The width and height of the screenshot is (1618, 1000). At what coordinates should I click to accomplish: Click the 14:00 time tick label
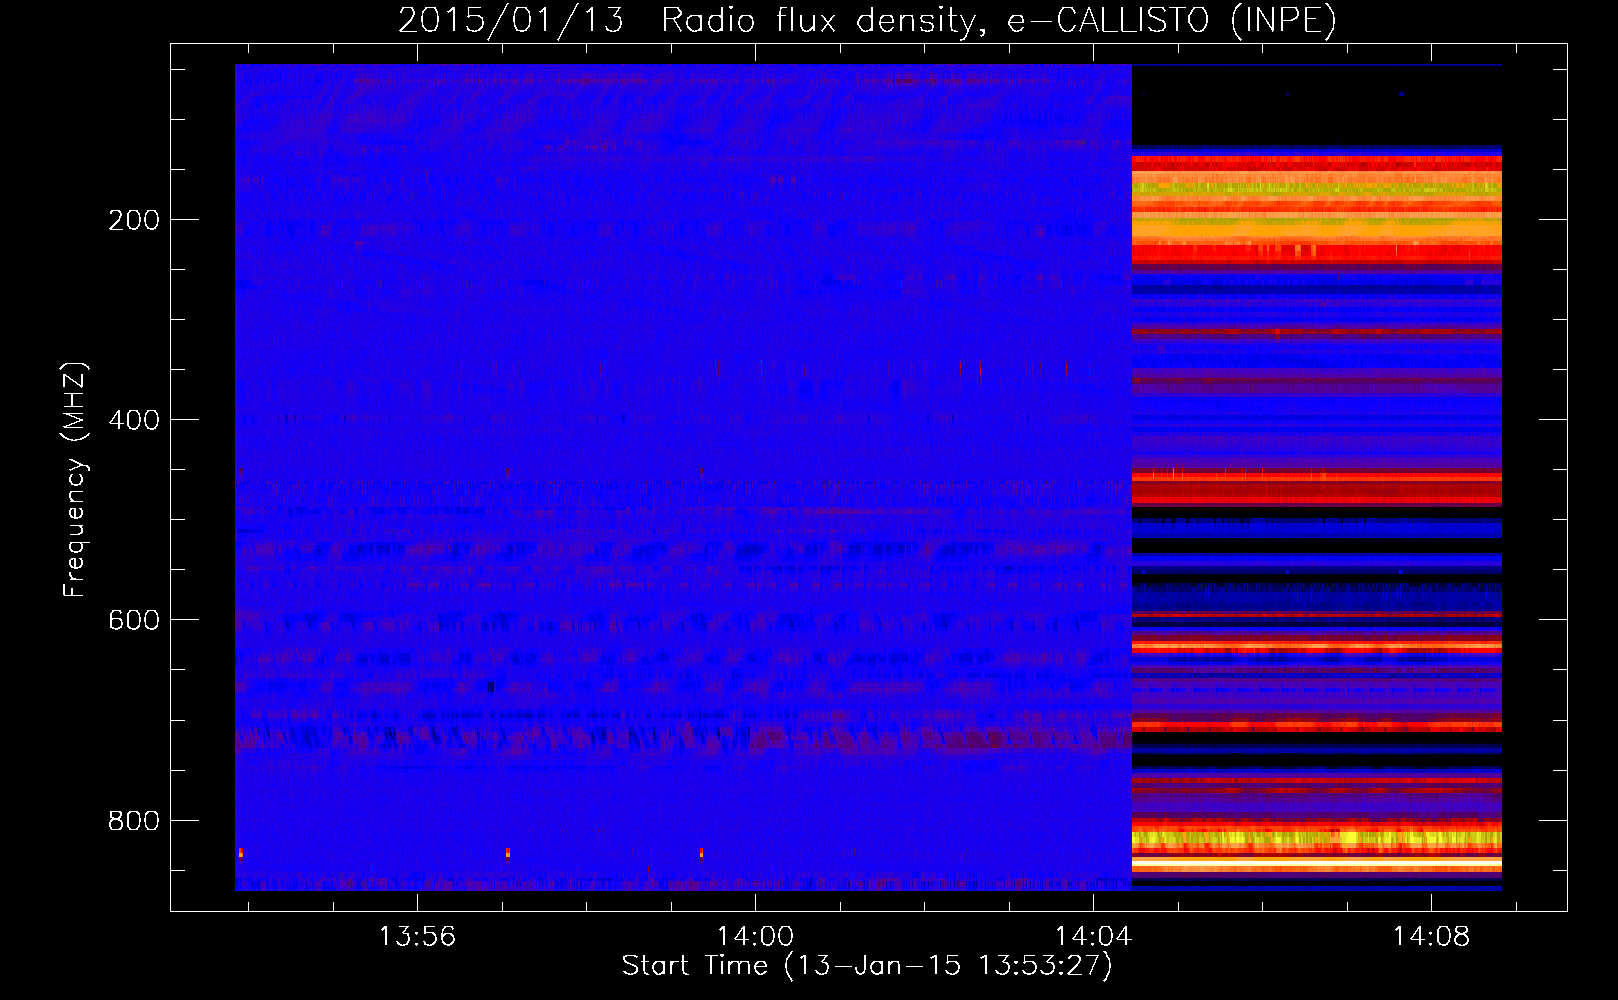click(755, 936)
